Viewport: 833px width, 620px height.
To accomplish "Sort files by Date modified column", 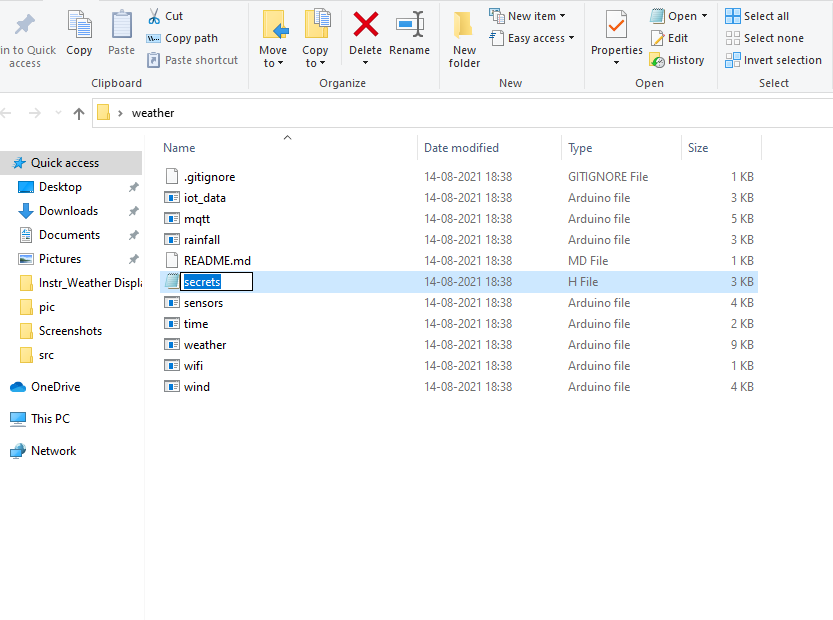I will click(x=461, y=148).
